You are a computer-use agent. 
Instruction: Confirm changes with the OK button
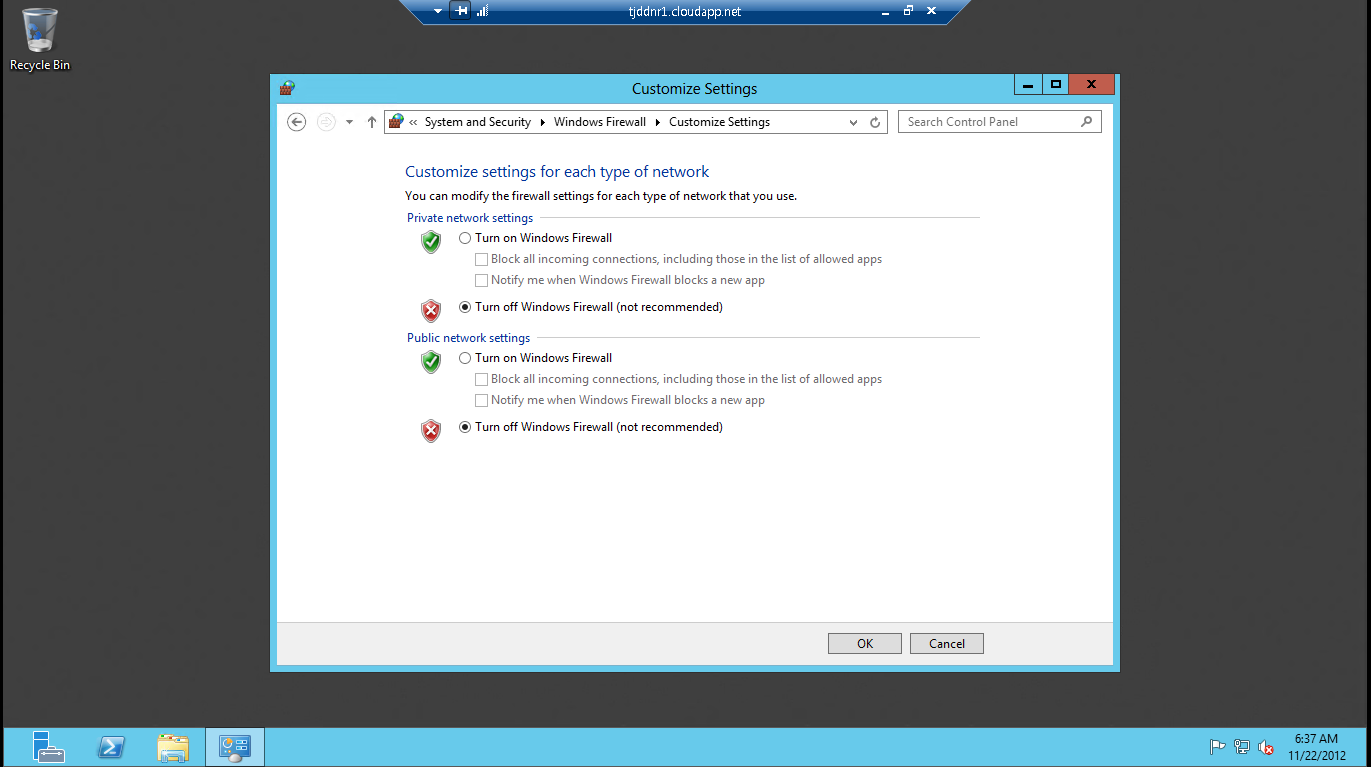click(x=865, y=644)
